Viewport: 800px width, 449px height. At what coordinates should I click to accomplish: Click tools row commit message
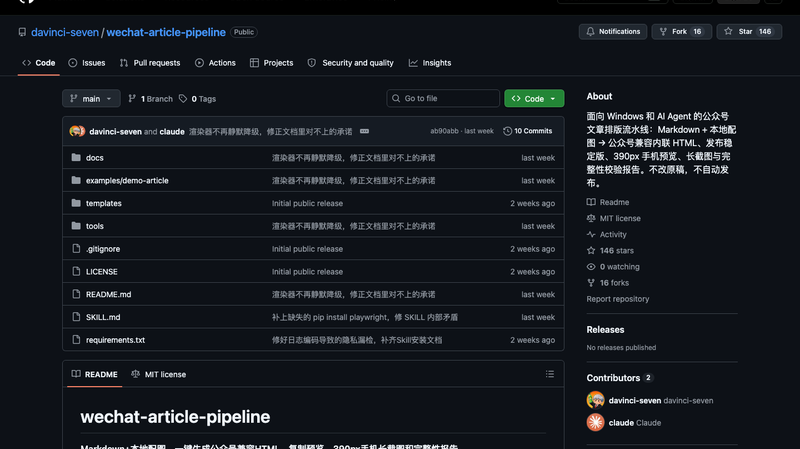point(354,226)
